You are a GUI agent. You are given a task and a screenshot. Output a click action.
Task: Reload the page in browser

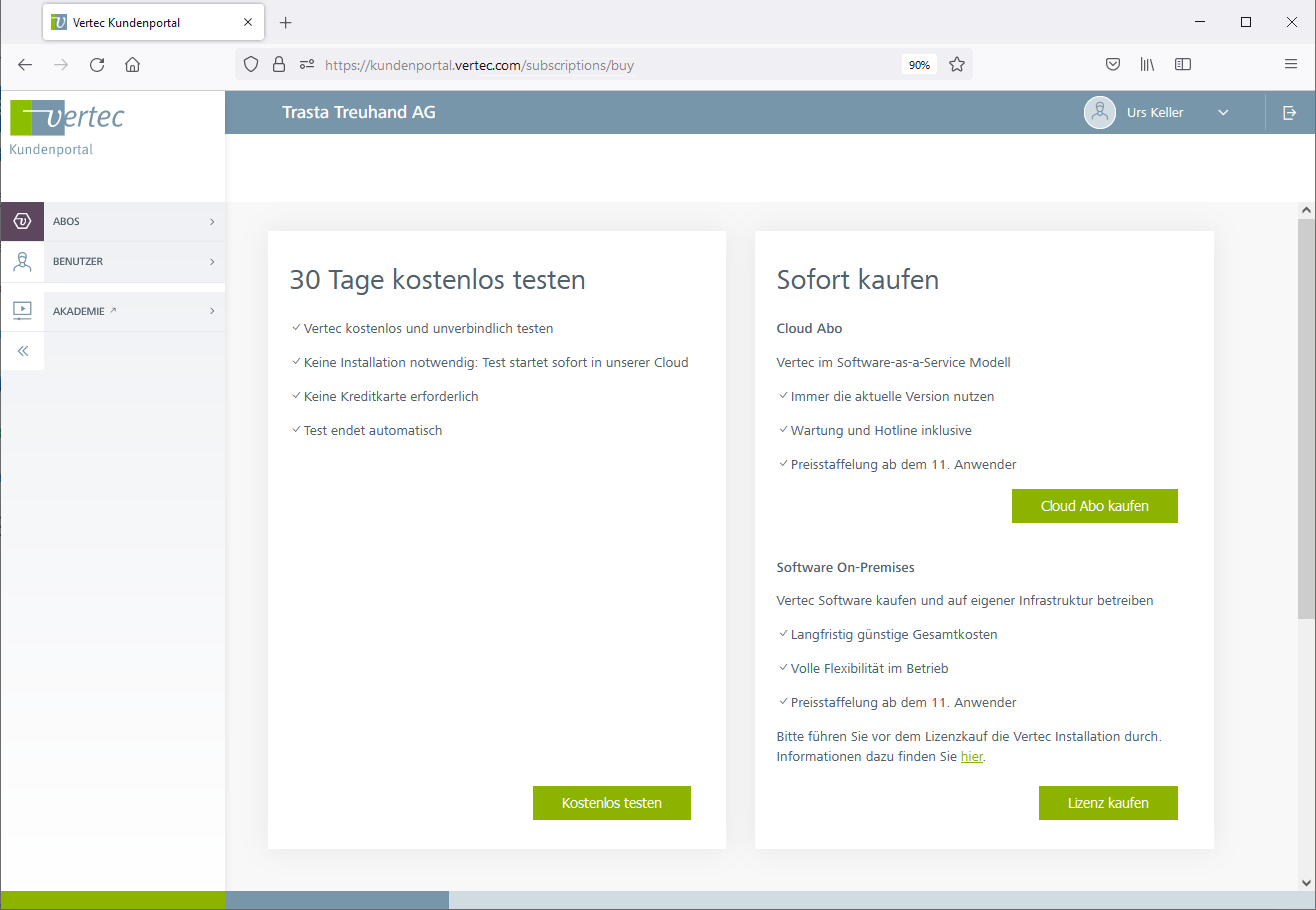(x=97, y=65)
